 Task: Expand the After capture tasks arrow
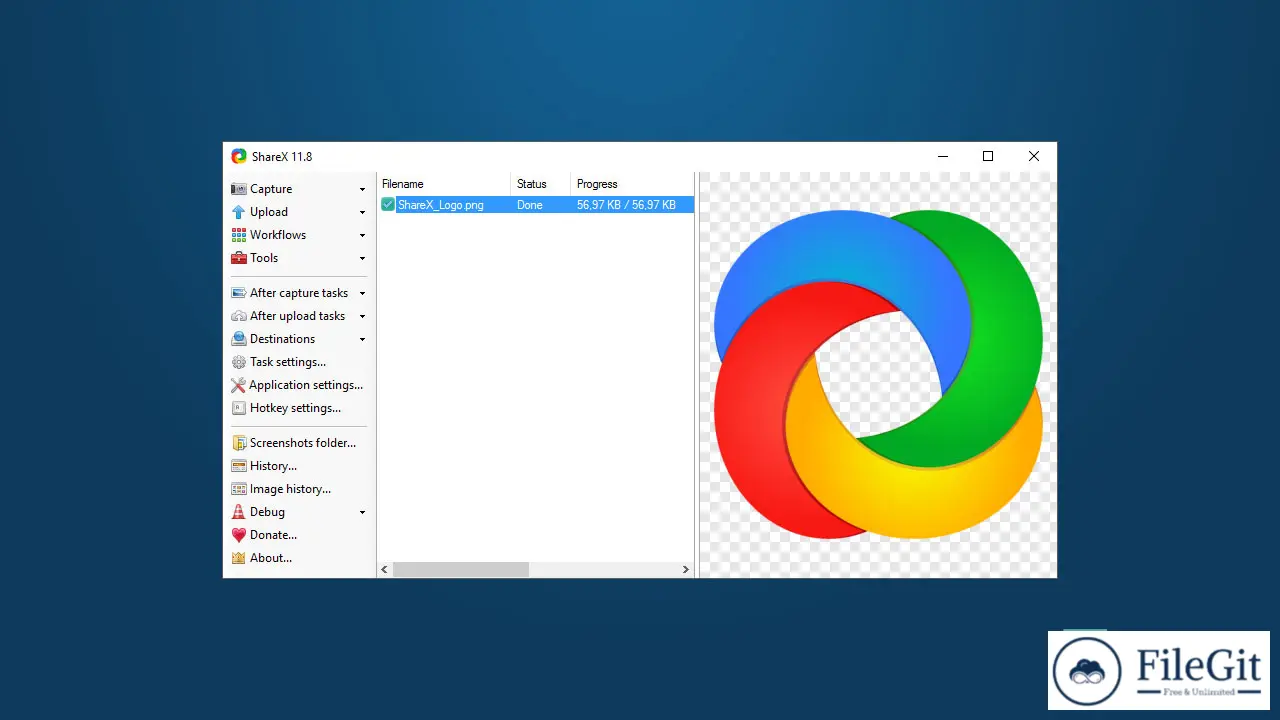tap(362, 293)
